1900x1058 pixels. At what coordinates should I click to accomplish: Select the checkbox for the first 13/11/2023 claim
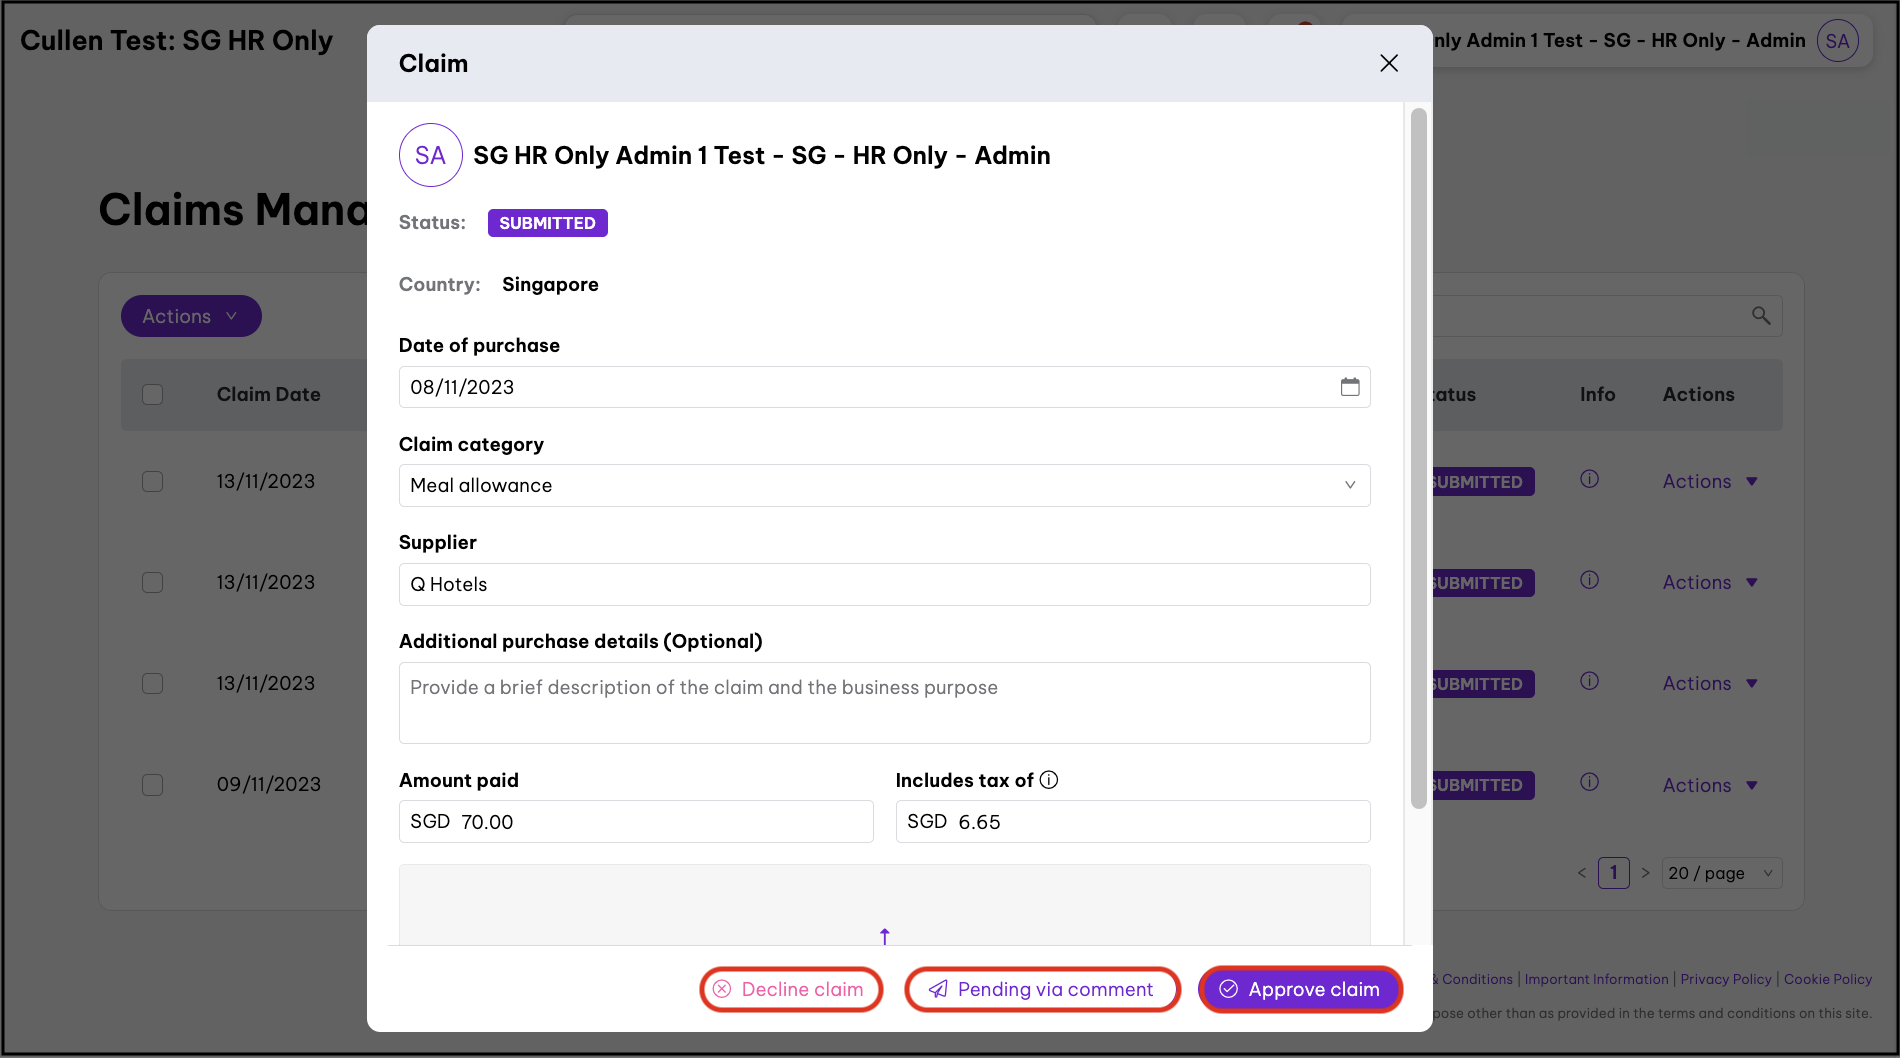coord(153,482)
